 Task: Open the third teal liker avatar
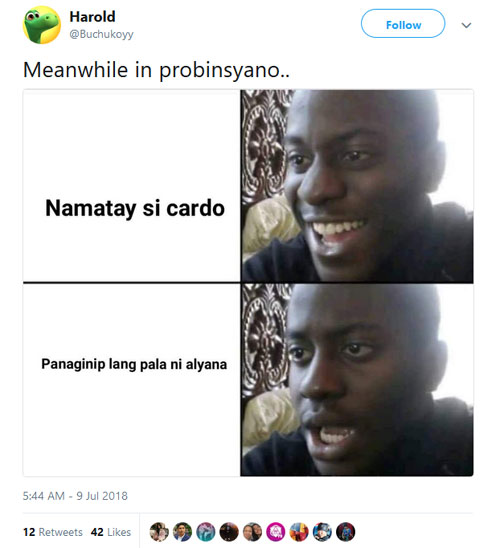[206, 532]
